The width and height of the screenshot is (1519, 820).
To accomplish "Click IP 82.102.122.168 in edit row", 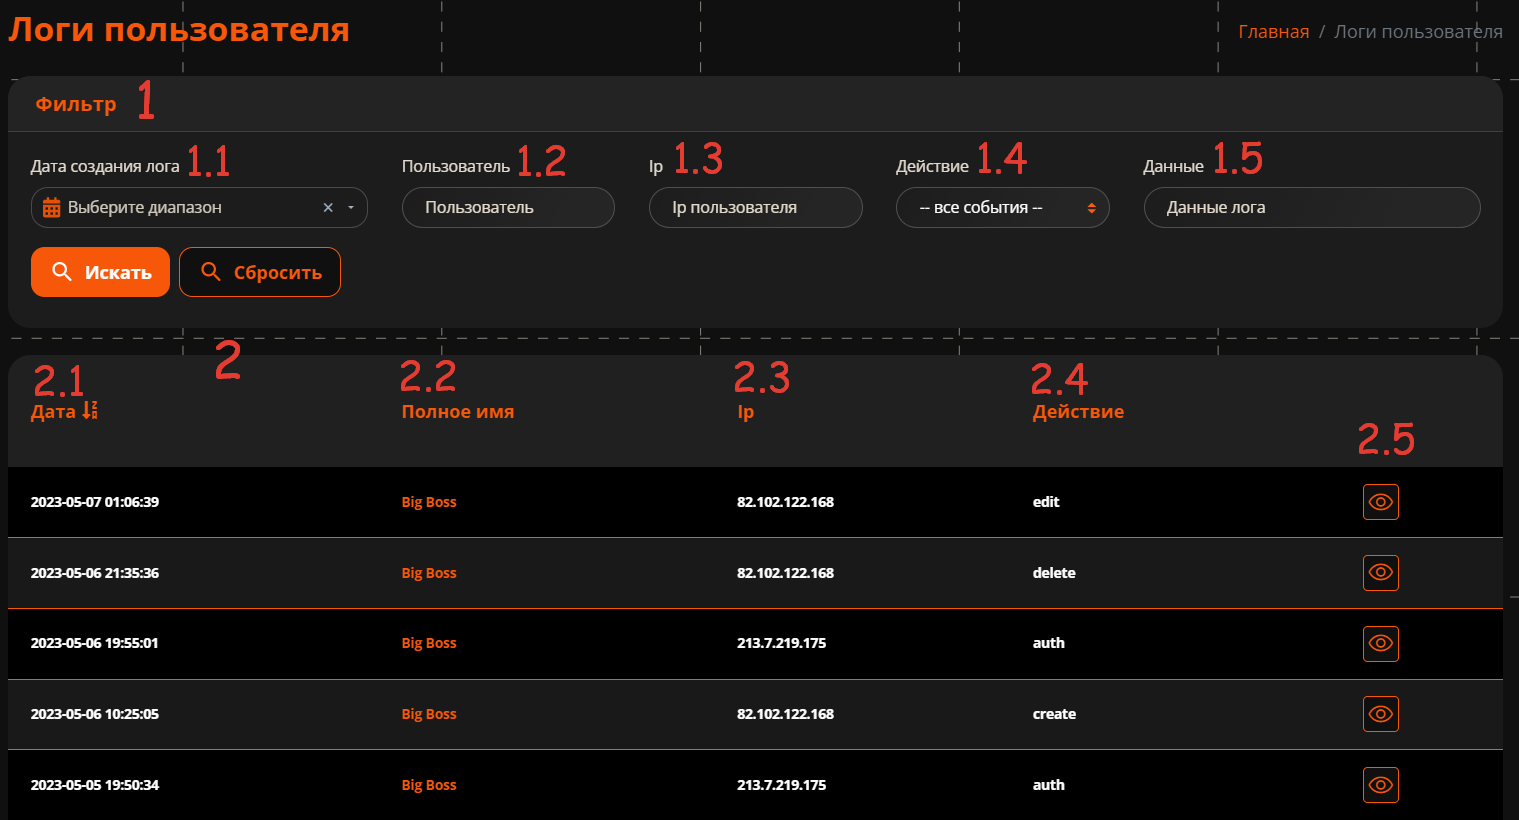I will click(x=785, y=502).
